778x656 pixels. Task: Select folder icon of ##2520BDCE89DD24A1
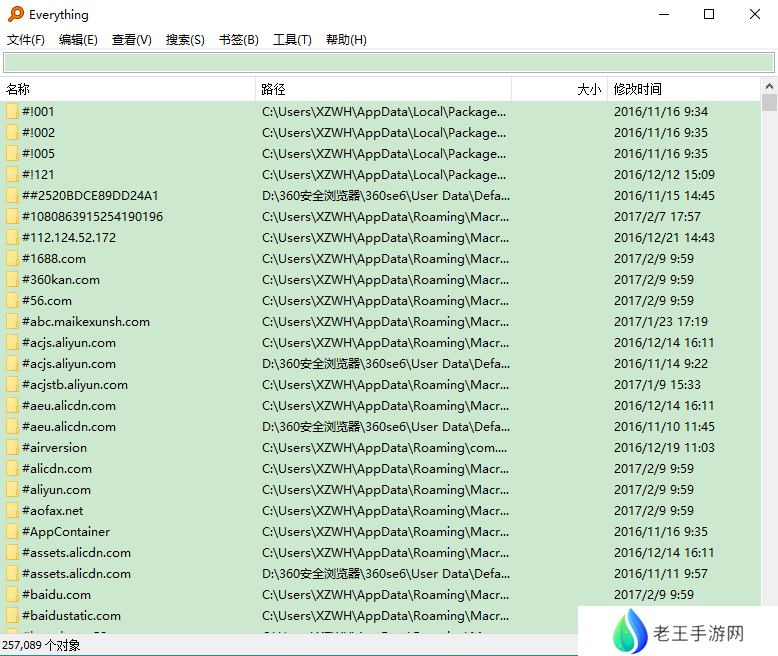[x=12, y=196]
